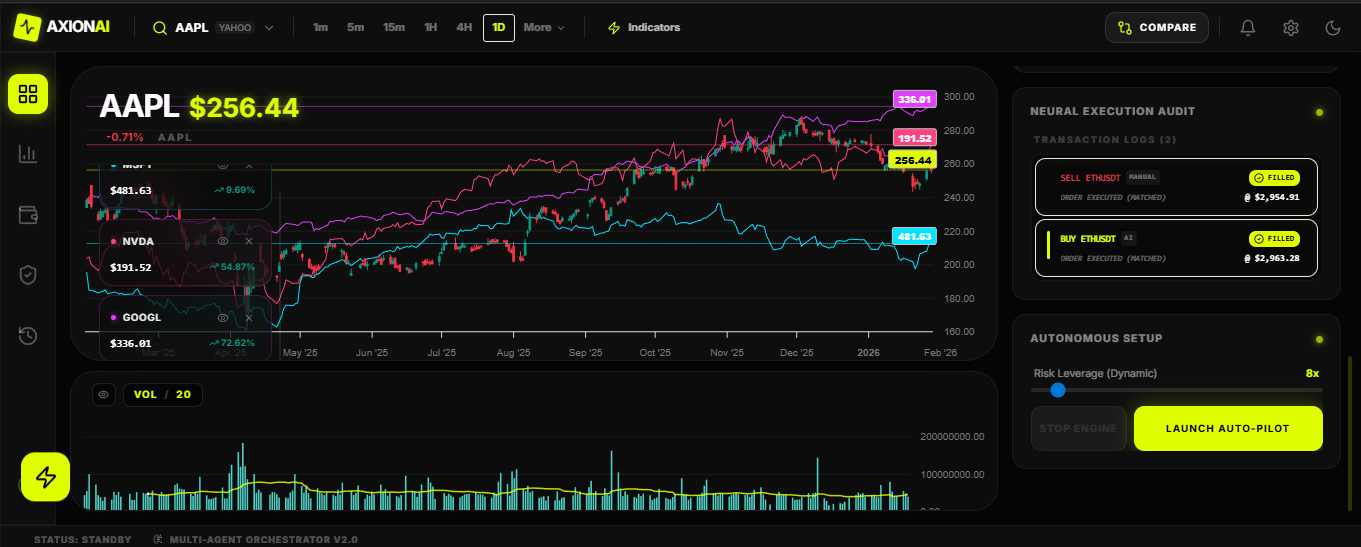Open the SELL ETHUSDT transaction log
Viewport: 1361px width, 547px height.
click(x=1176, y=187)
